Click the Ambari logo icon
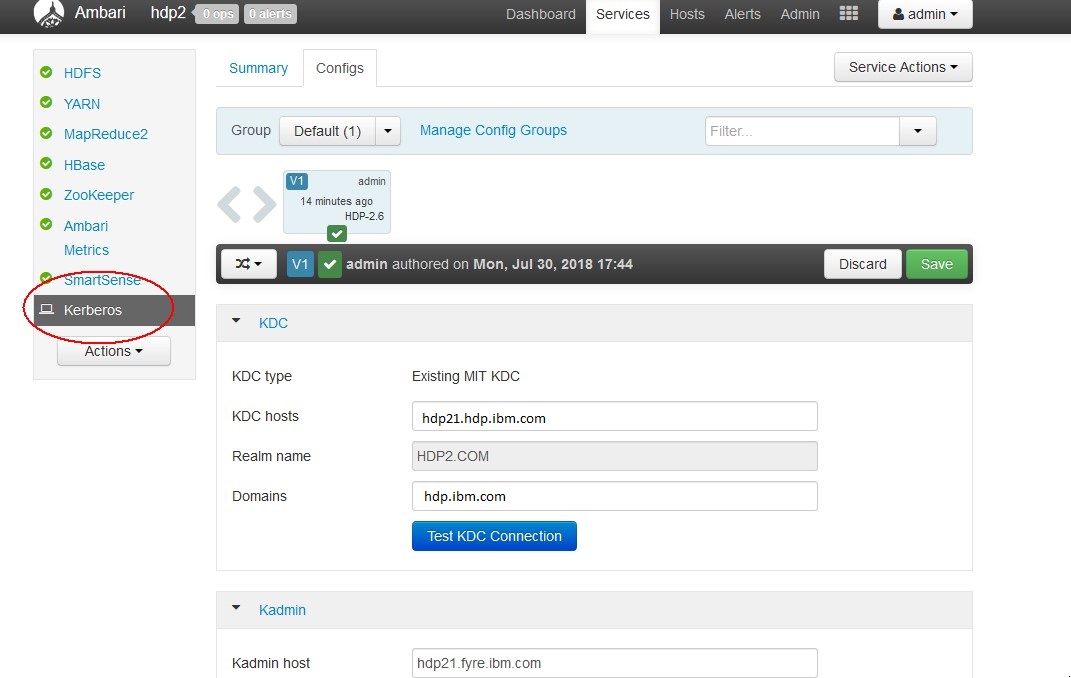 tap(48, 14)
